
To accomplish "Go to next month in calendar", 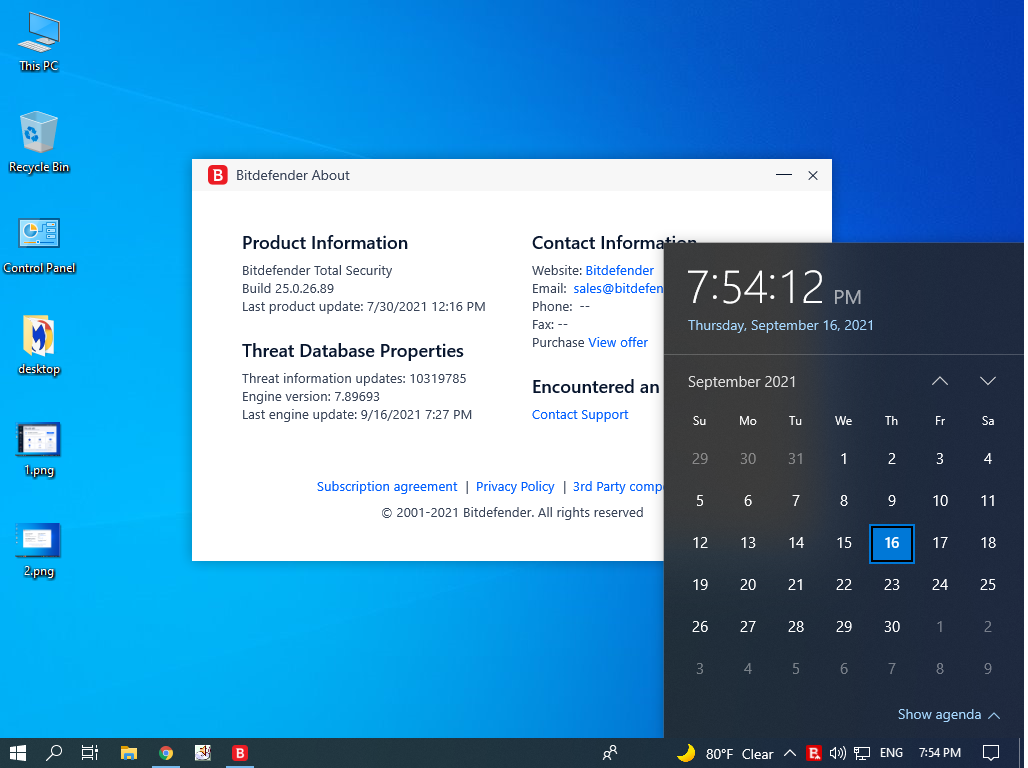I will 987,381.
